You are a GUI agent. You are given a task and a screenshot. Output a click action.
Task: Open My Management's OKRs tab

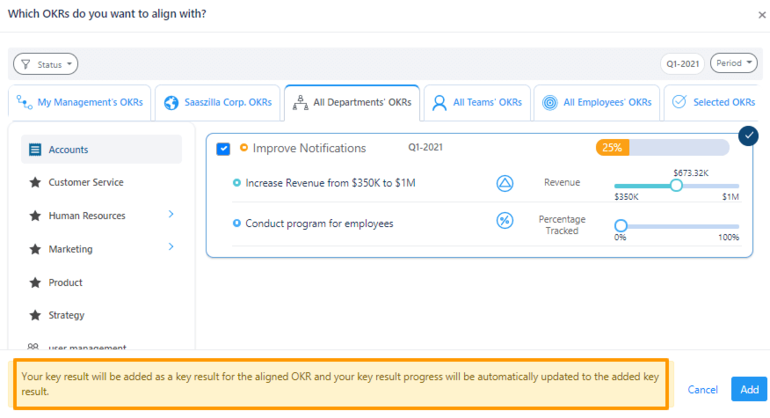click(x=80, y=102)
